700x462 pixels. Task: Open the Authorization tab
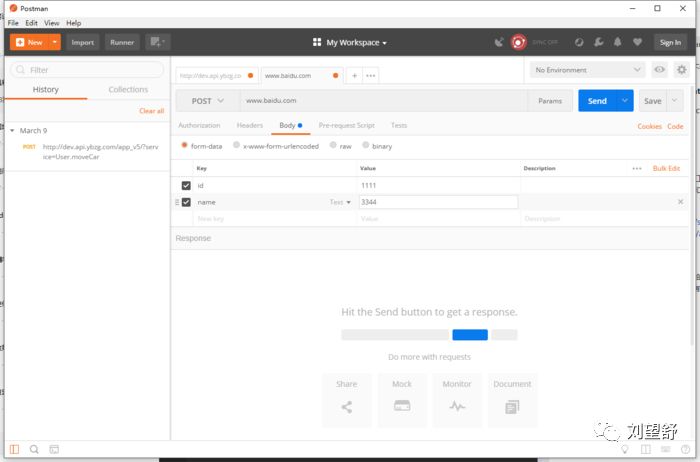[199, 125]
